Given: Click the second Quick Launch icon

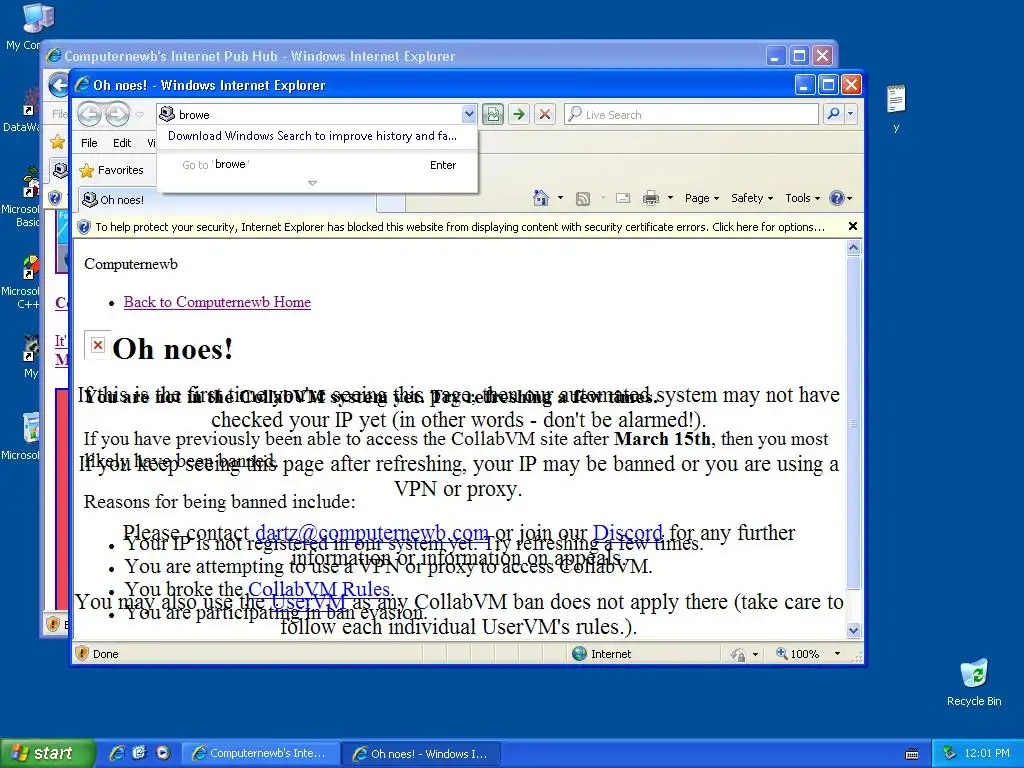Looking at the screenshot, I should (x=140, y=753).
